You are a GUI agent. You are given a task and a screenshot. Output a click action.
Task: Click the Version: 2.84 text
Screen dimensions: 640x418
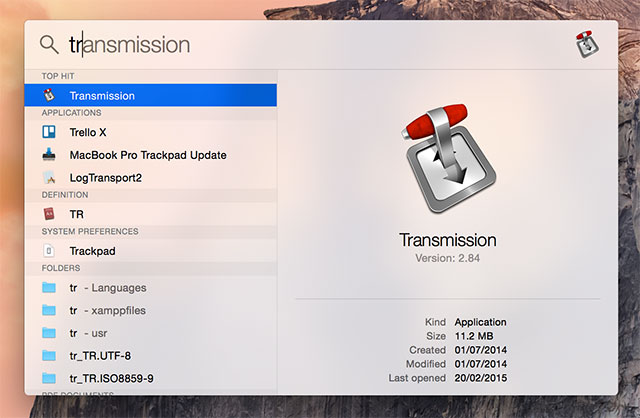pos(447,258)
